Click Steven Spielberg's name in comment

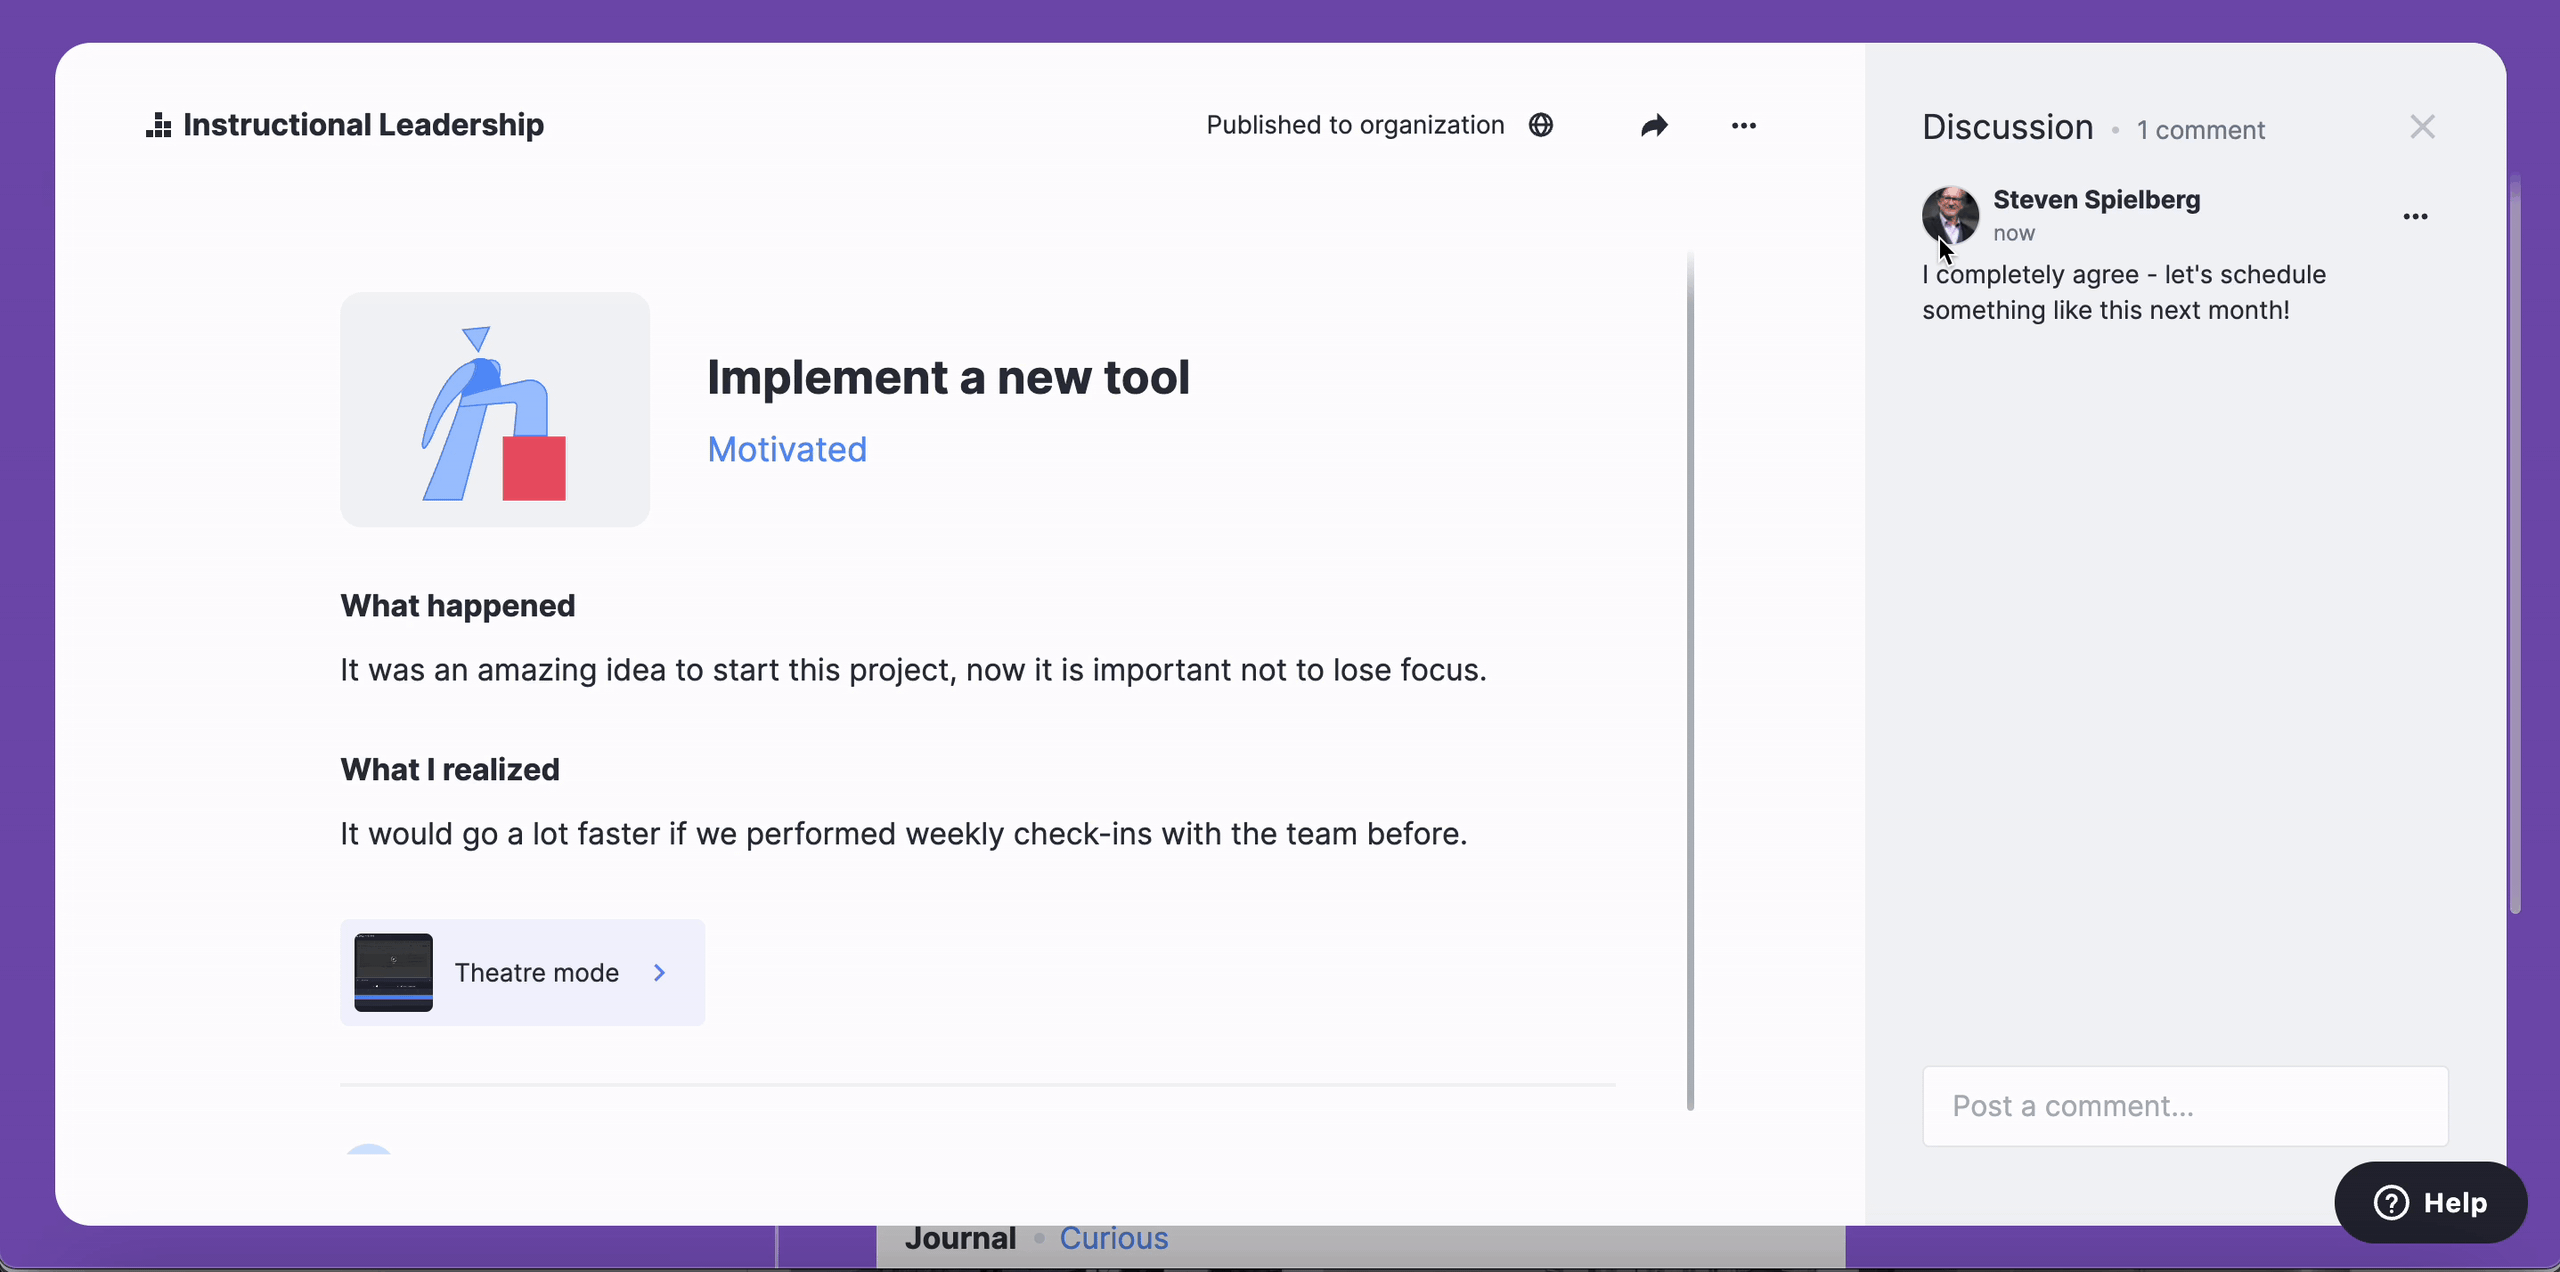pos(2096,200)
